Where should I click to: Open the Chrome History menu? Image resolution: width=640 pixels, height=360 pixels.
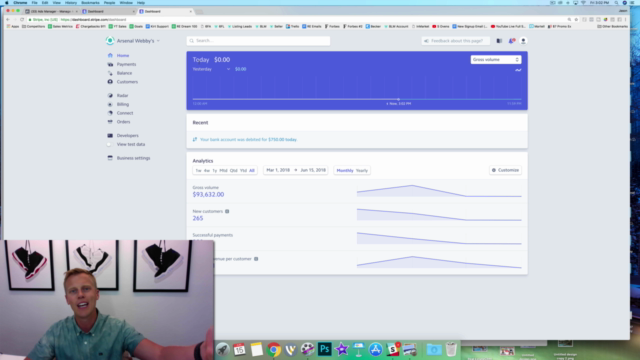click(x=71, y=2)
